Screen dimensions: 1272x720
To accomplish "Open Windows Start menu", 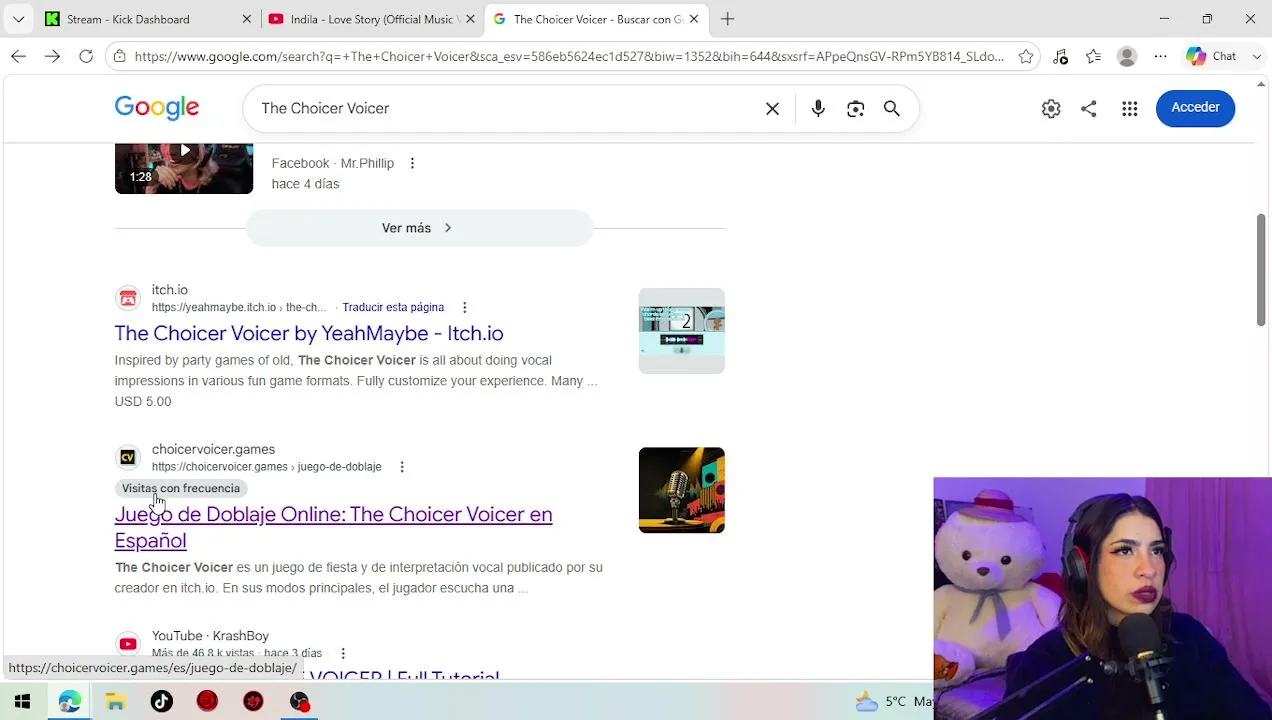I will pos(22,702).
